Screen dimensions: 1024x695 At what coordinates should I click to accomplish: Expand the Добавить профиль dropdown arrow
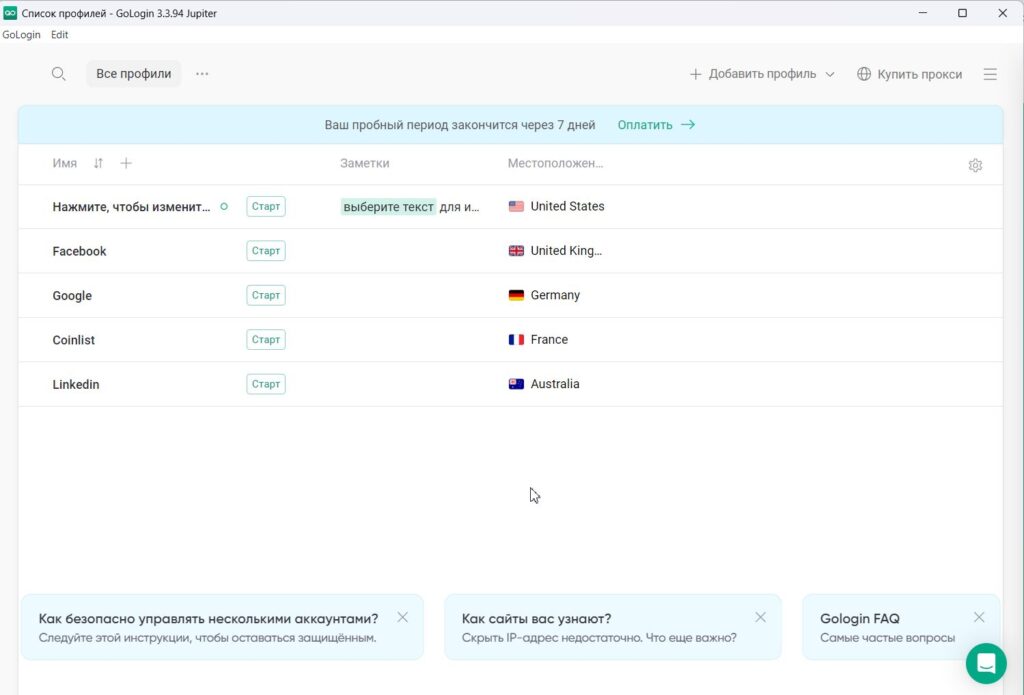click(x=830, y=74)
